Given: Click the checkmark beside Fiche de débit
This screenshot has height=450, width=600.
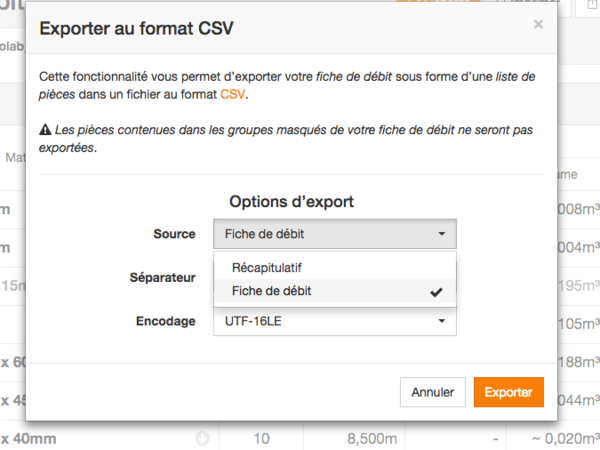Looking at the screenshot, I should point(435,292).
